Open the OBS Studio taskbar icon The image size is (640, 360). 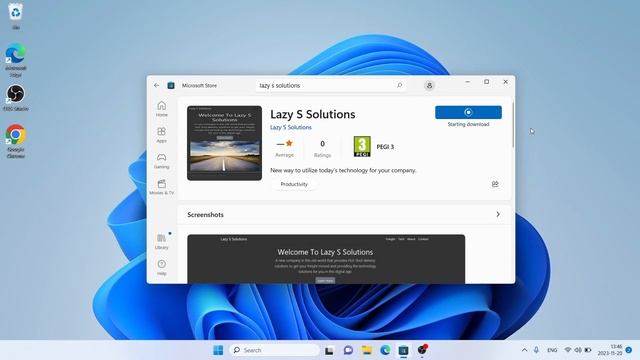[422, 350]
